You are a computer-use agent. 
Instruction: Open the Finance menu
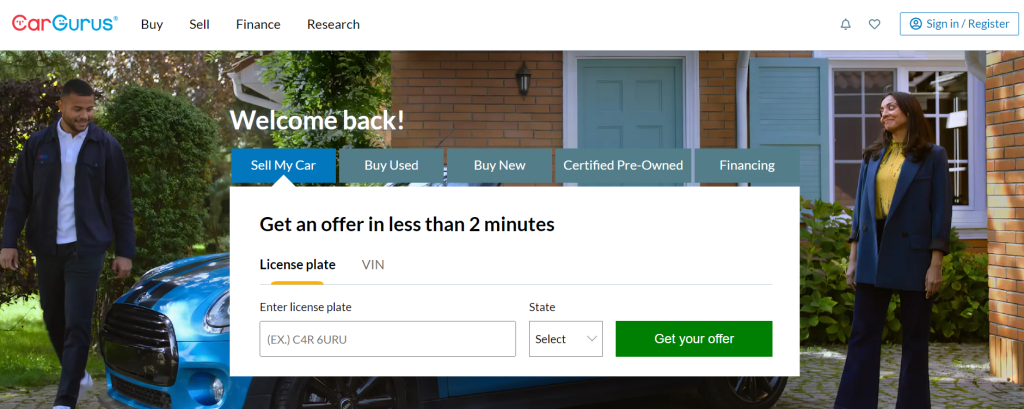click(258, 24)
